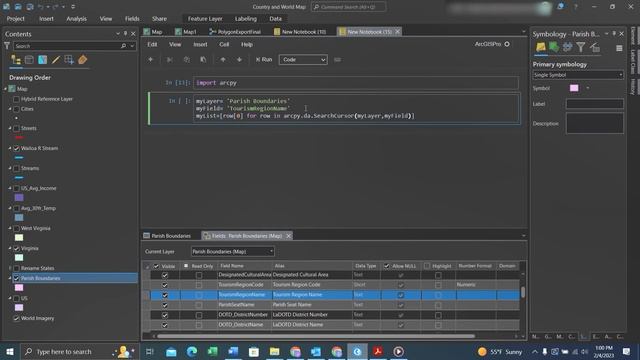640x360 pixels.
Task: Insert notebook cell below with plus icon
Action: click(x=150, y=60)
